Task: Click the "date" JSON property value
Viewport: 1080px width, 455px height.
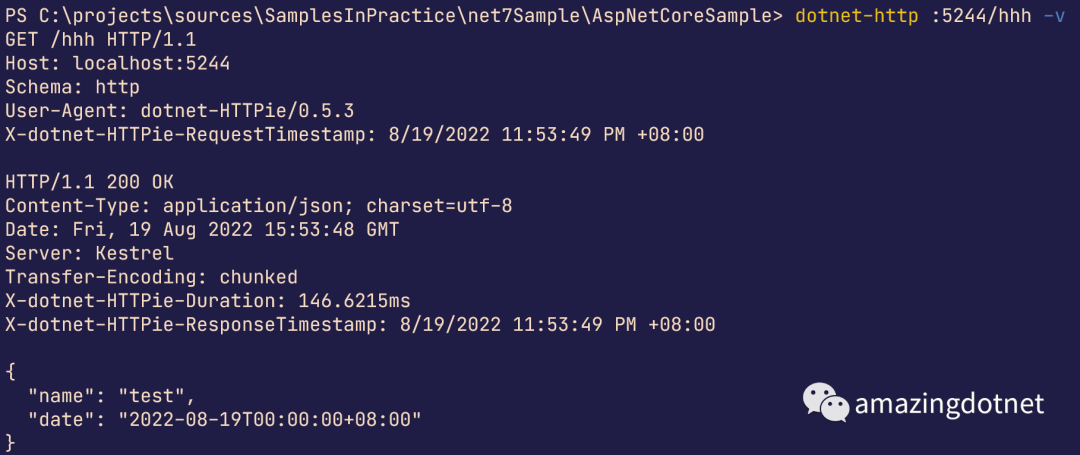Action: (x=269, y=418)
